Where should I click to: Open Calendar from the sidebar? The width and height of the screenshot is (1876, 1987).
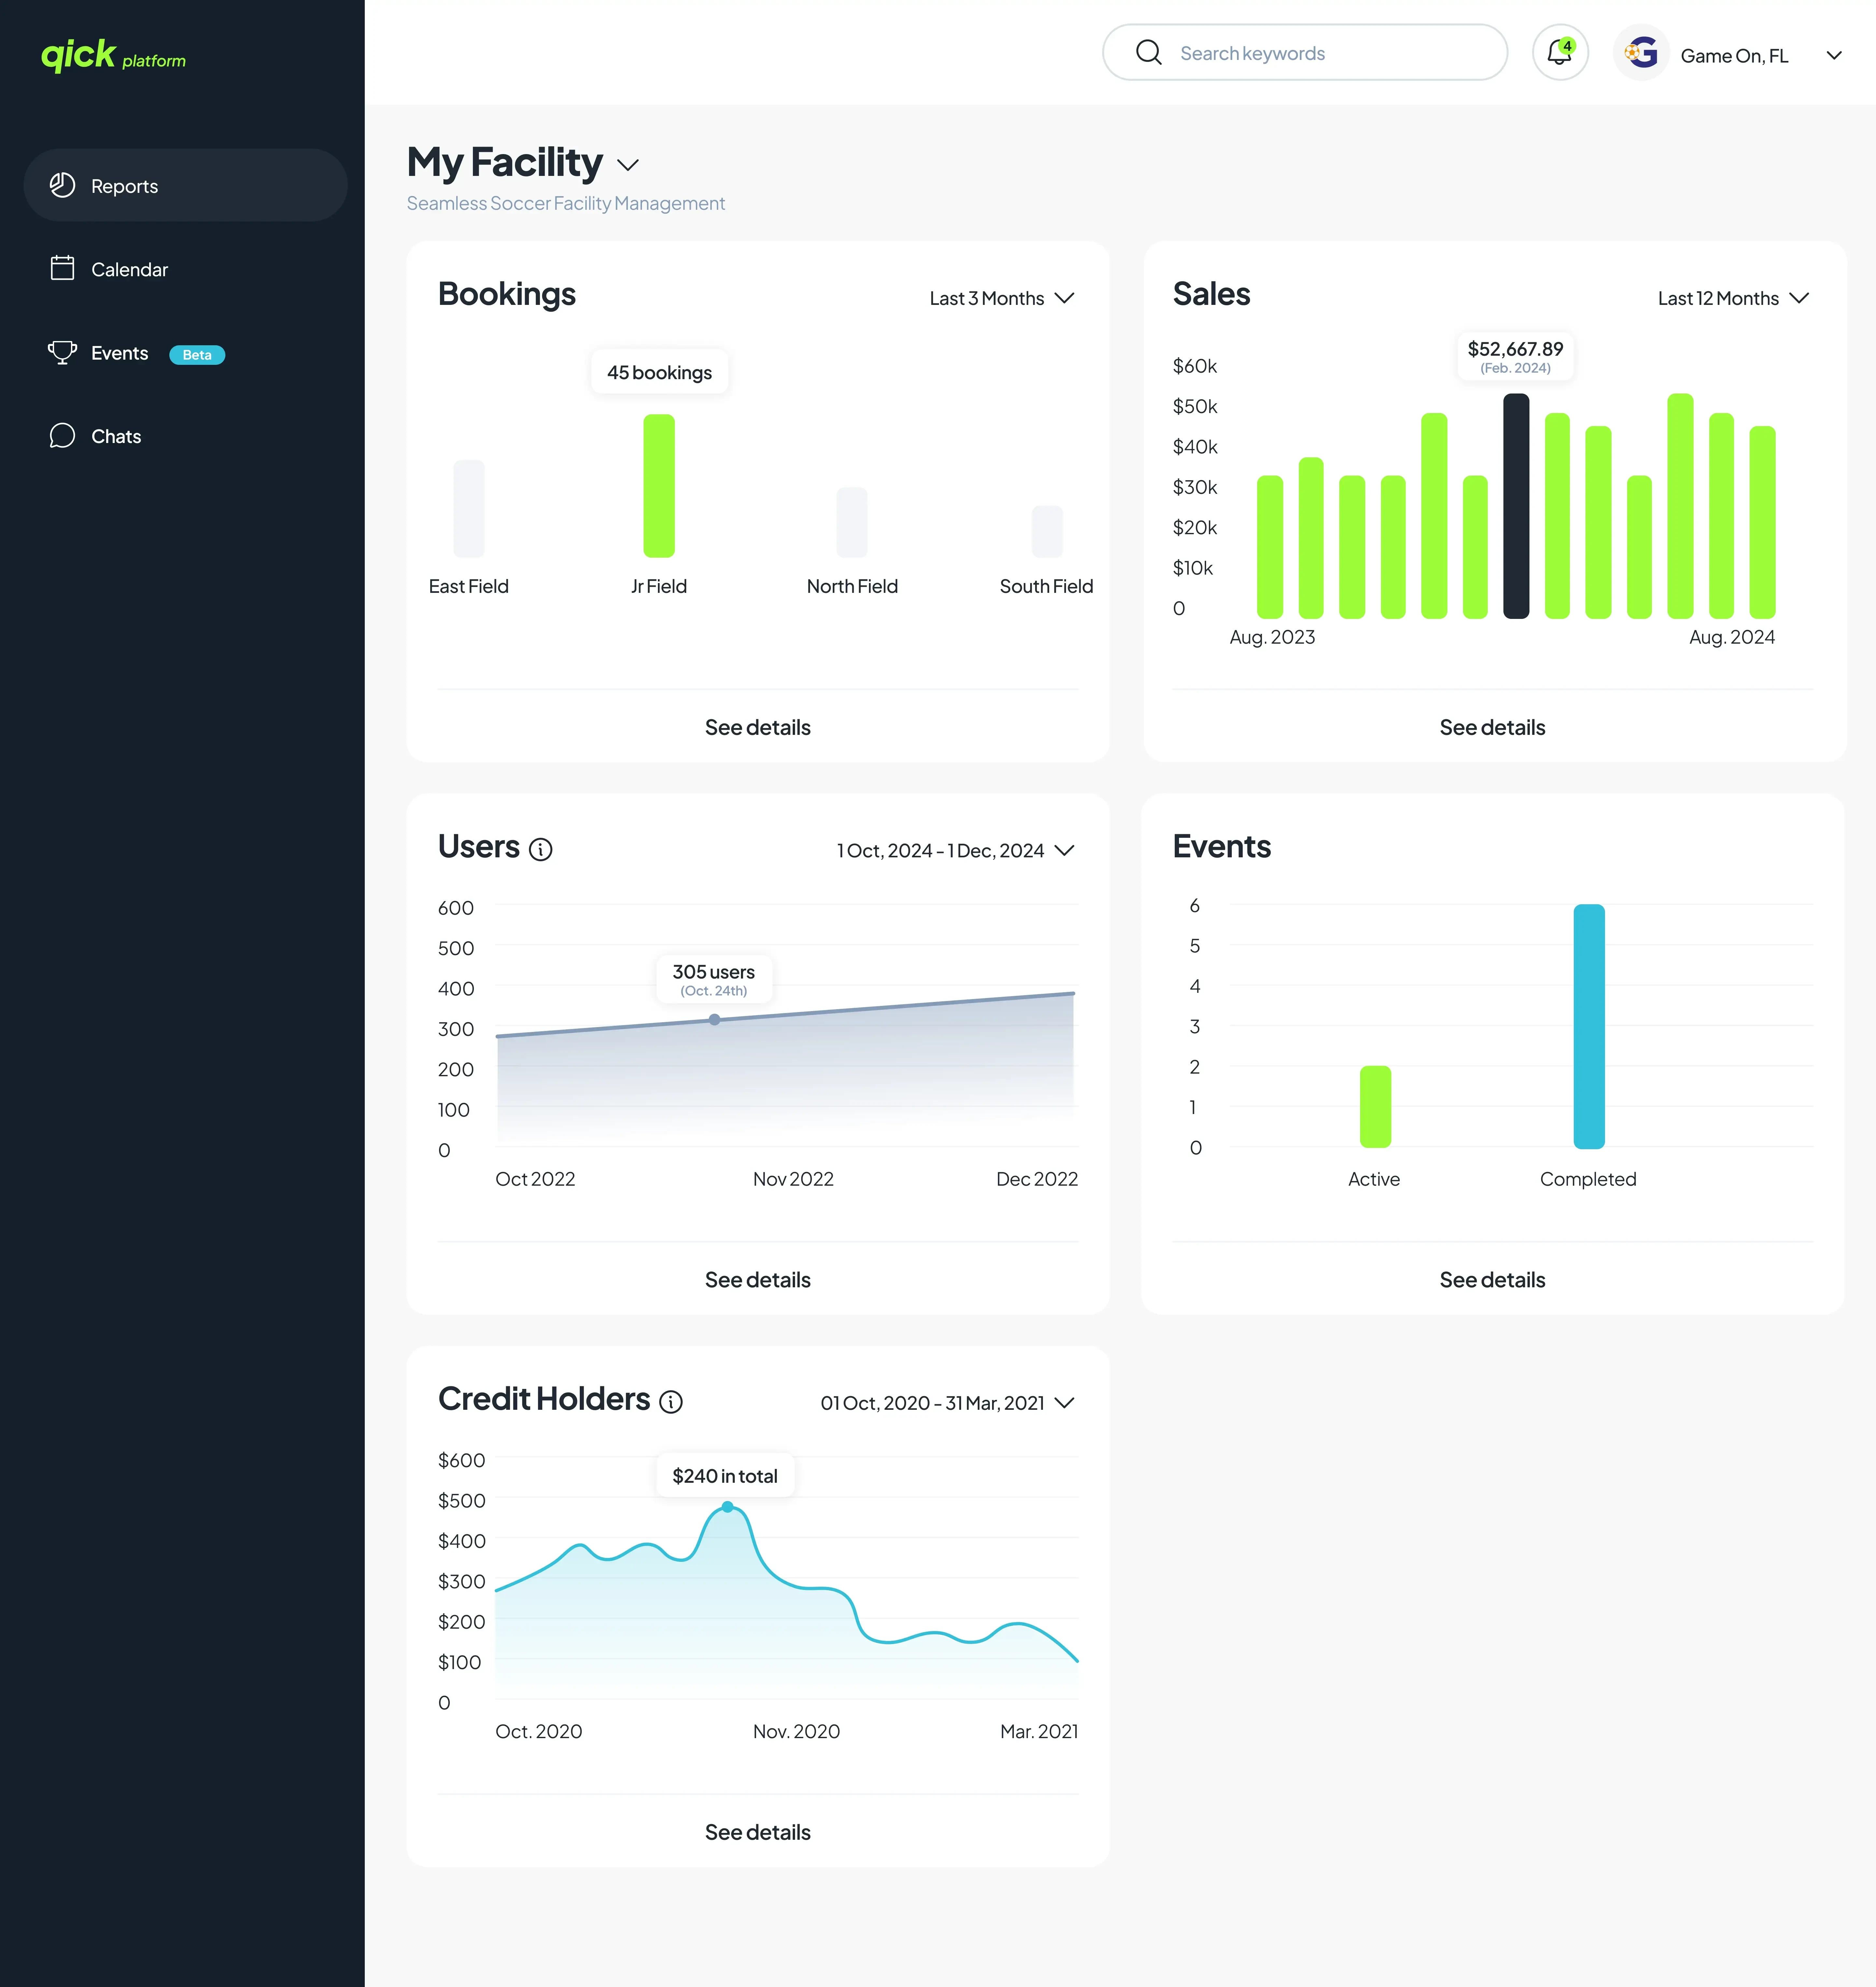[129, 269]
